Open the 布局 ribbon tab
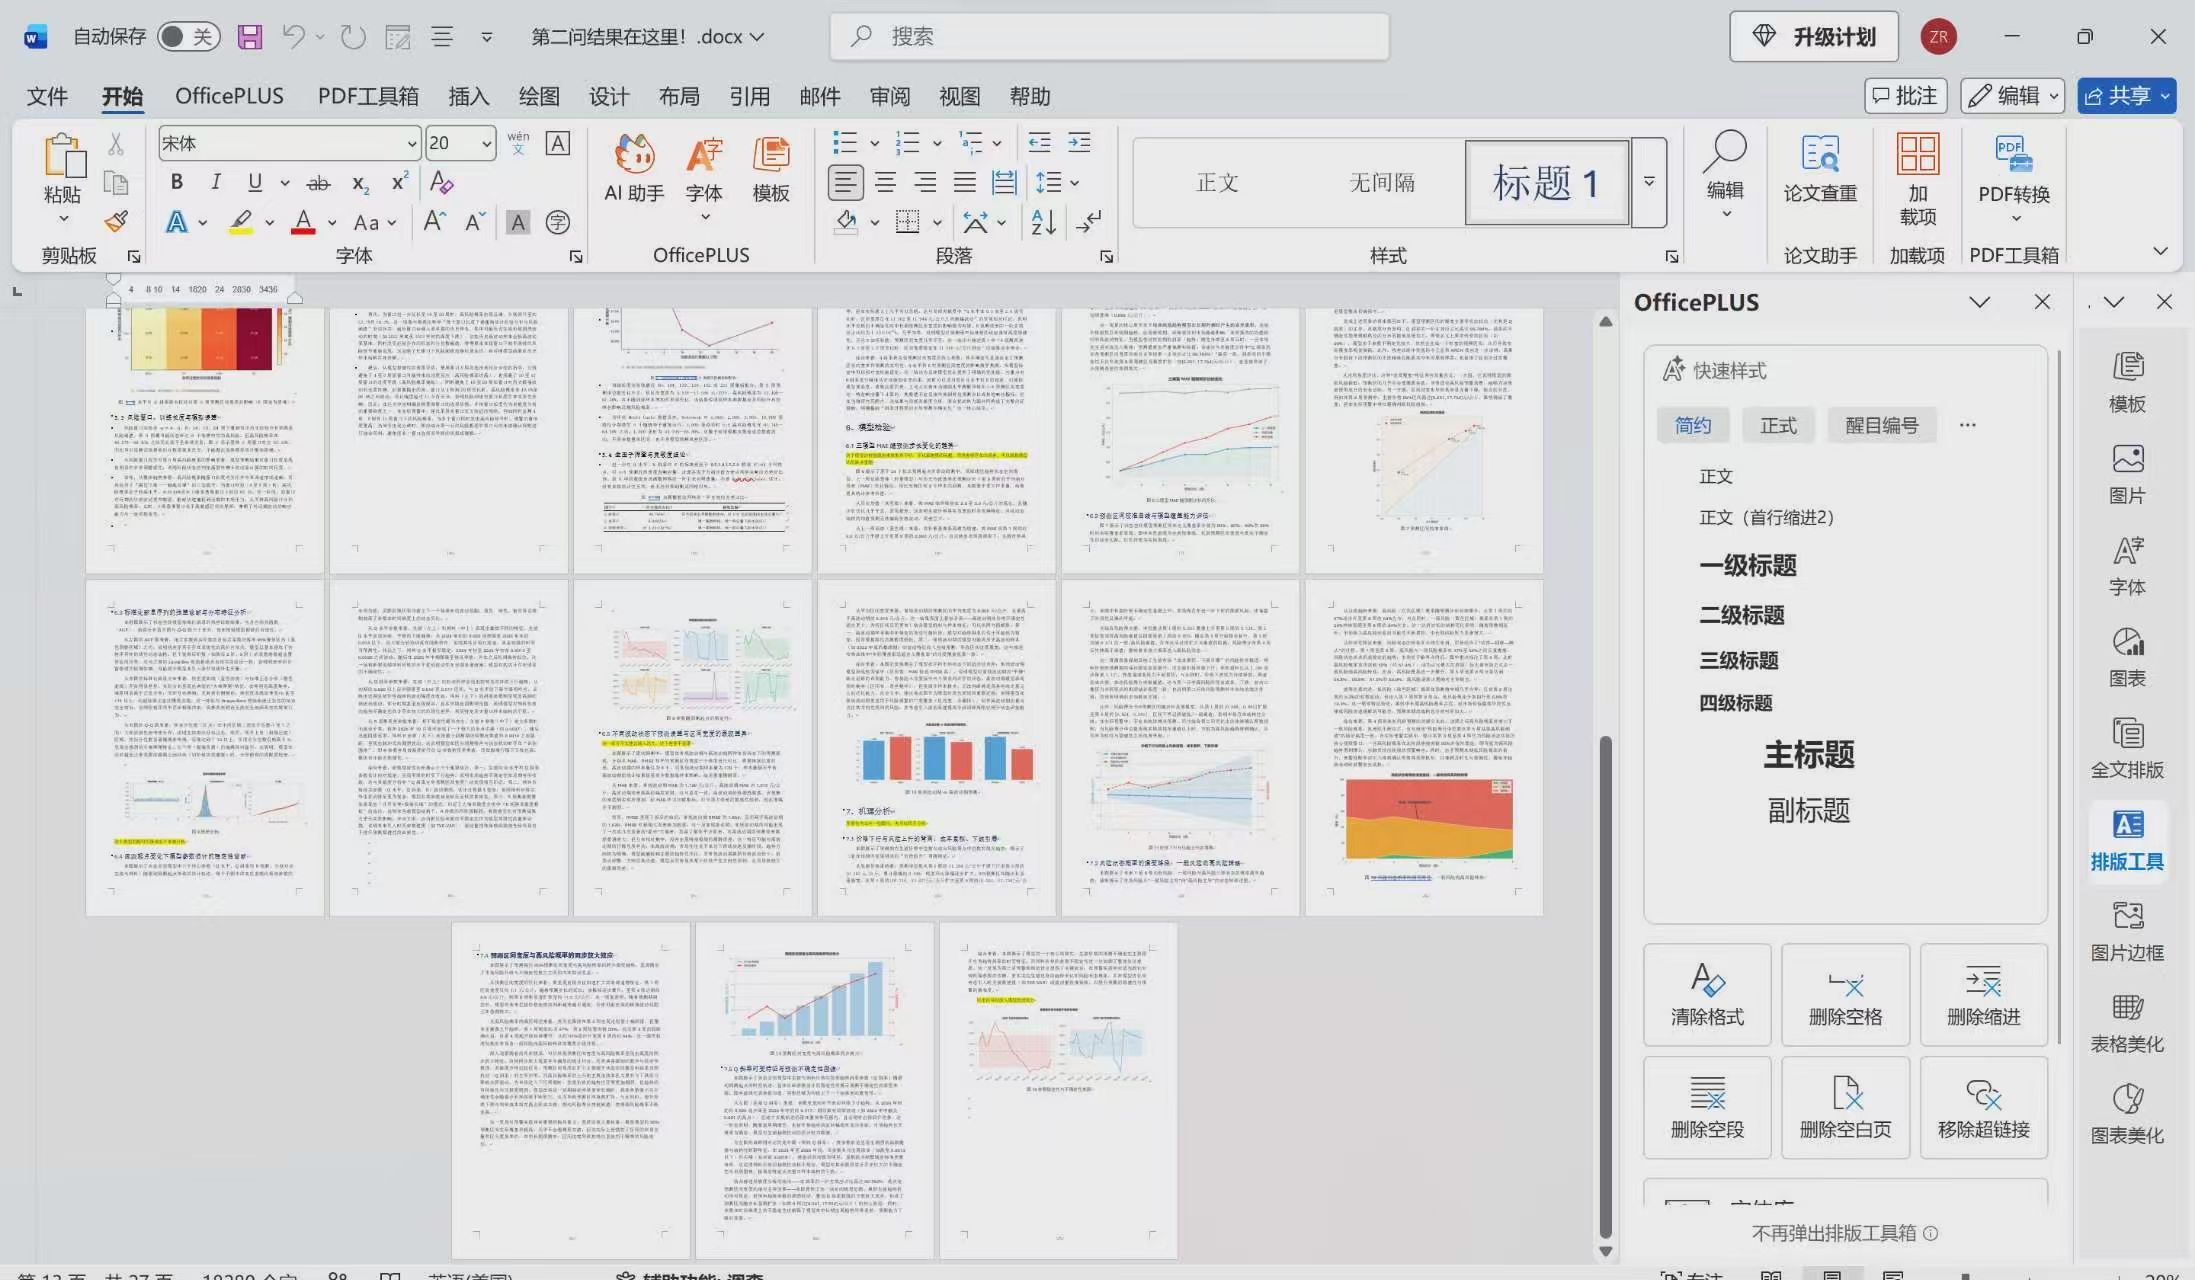Screen dimensions: 2195x1280 pos(679,96)
